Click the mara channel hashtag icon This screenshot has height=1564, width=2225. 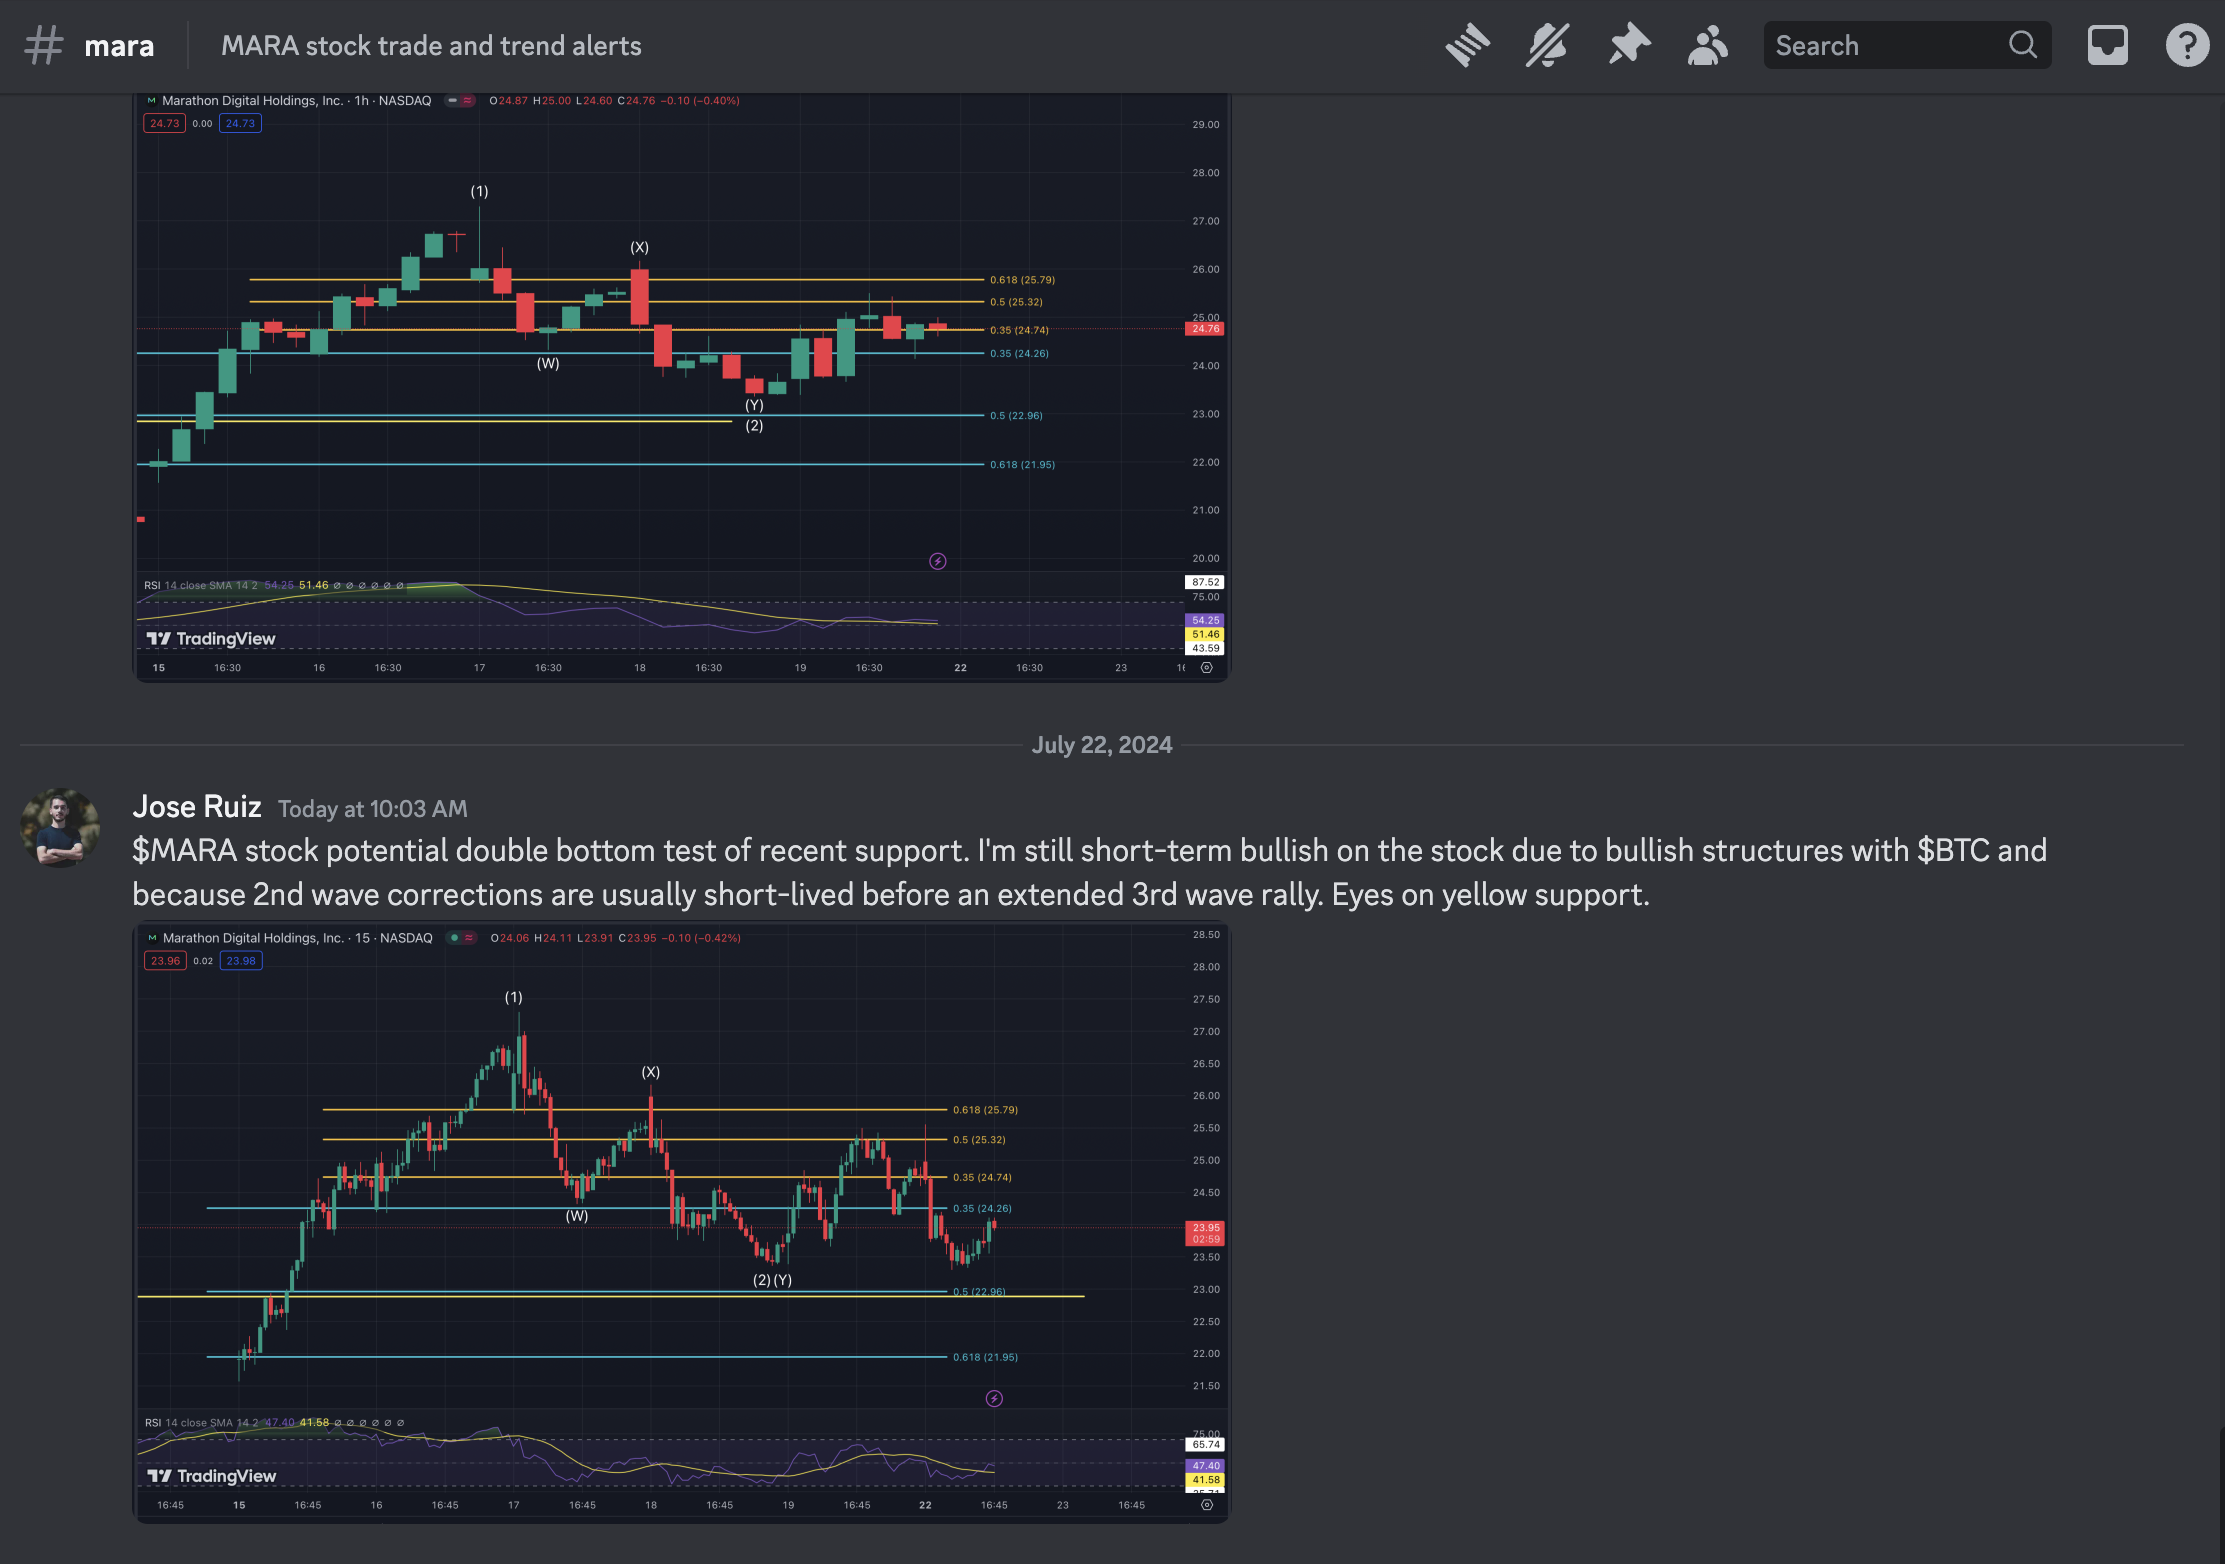point(44,46)
